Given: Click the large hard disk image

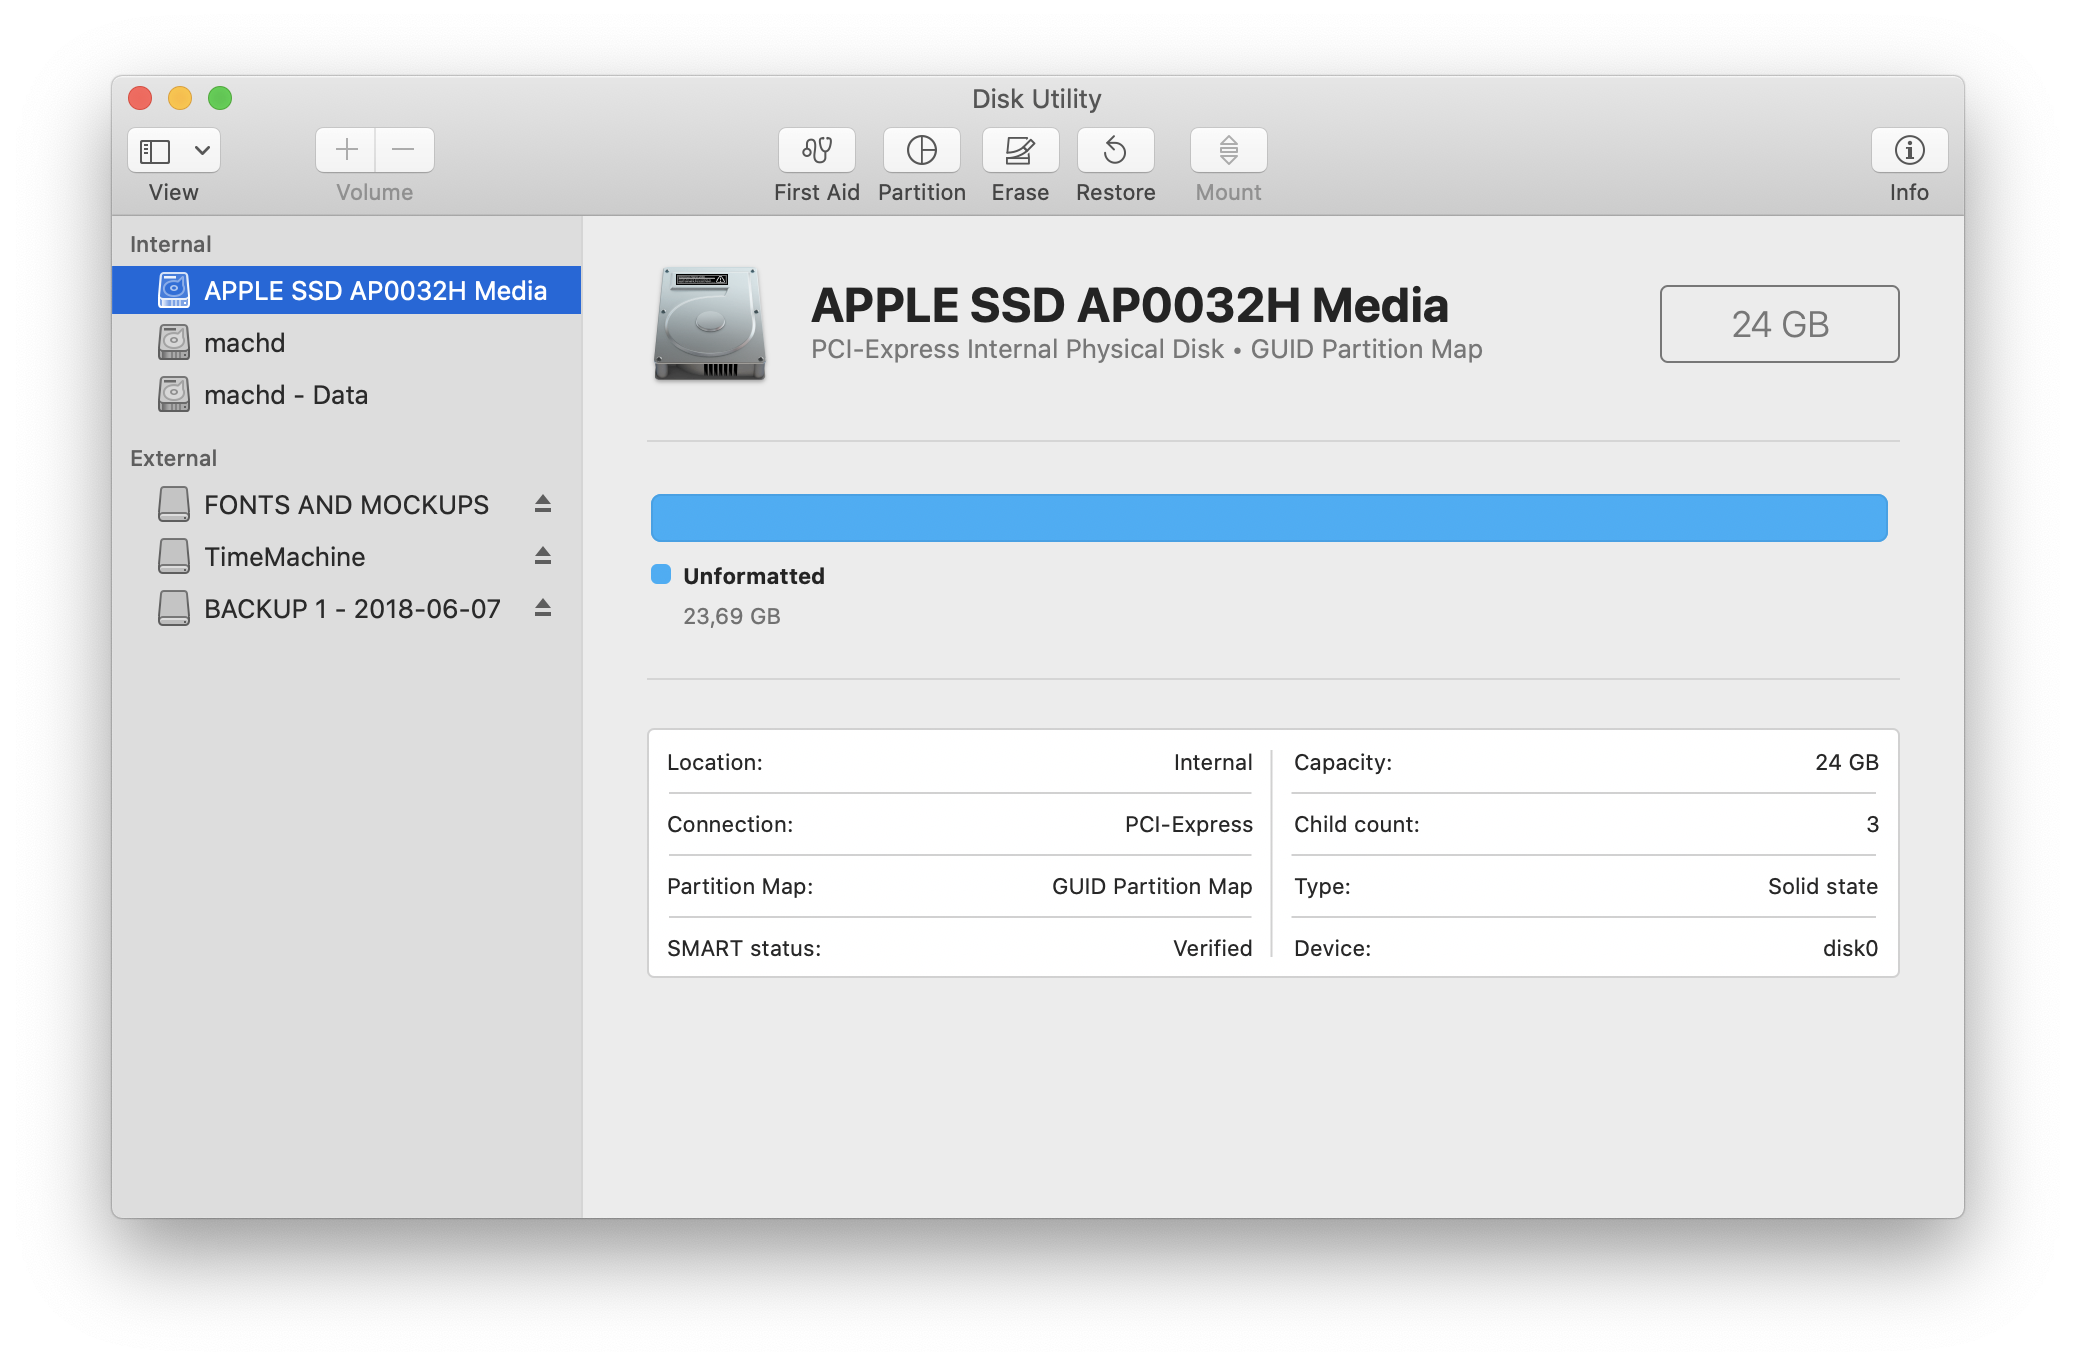Looking at the screenshot, I should pos(710,324).
